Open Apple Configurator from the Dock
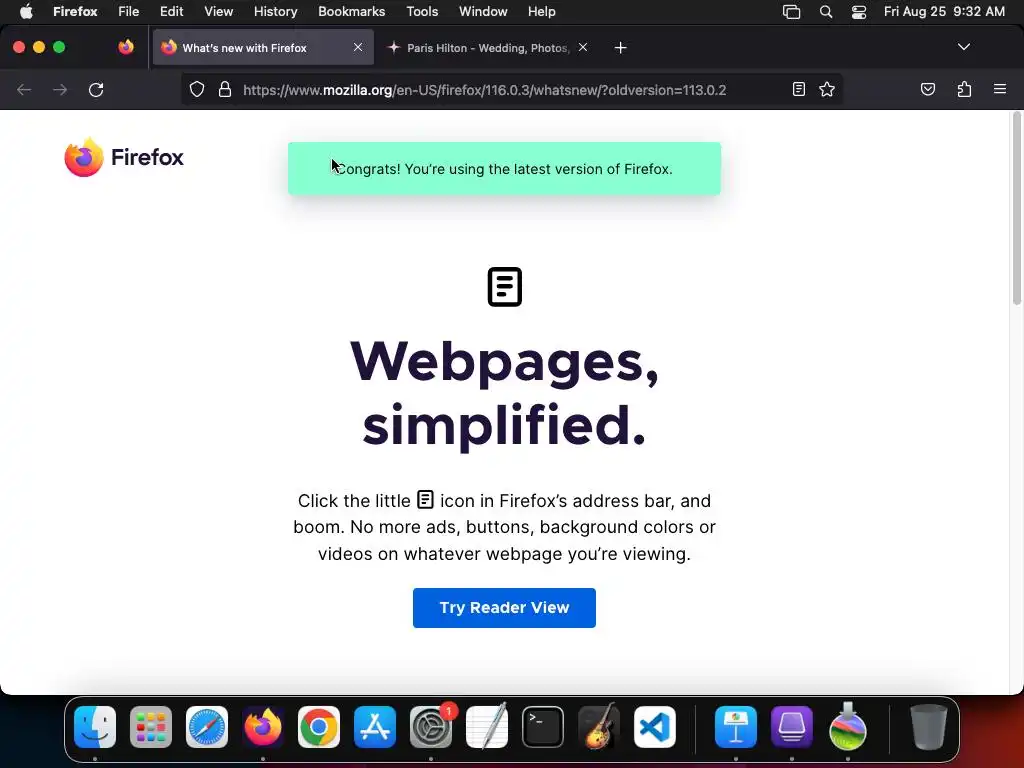 click(x=792, y=727)
